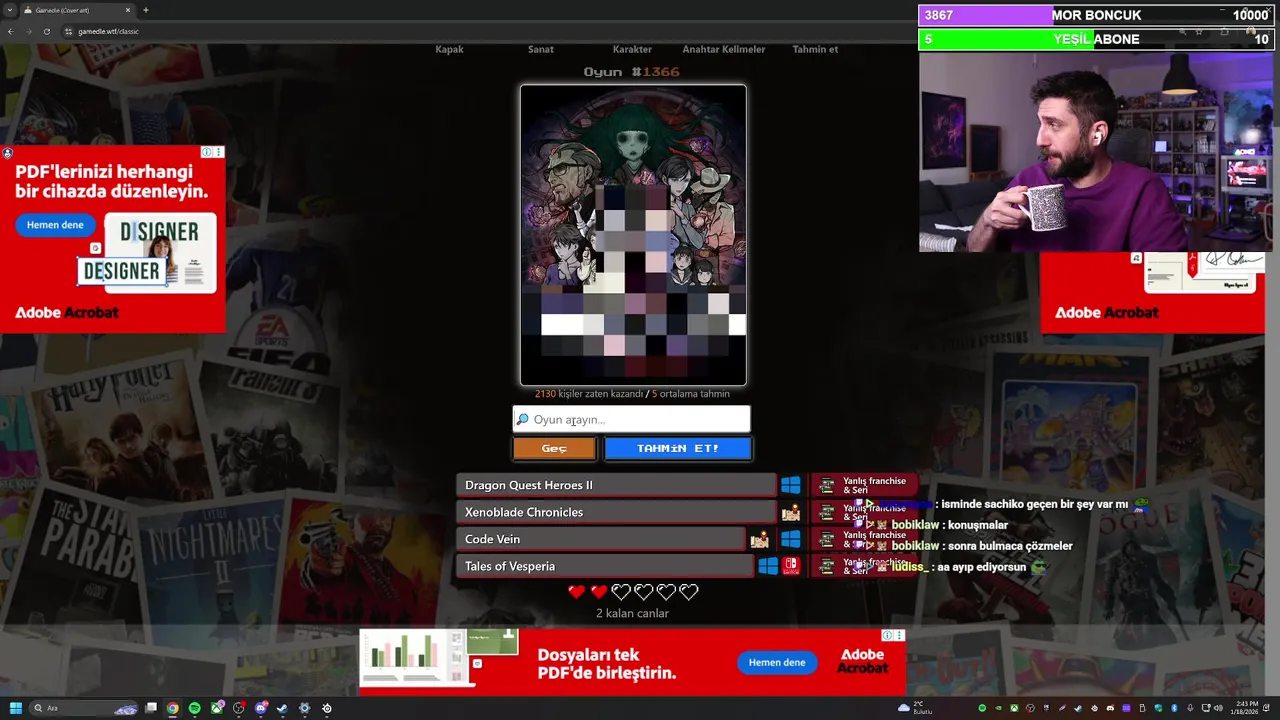Viewport: 1280px width, 720px height.
Task: Click the Windows icon beside Tales of Vesperia
Action: click(x=768, y=566)
